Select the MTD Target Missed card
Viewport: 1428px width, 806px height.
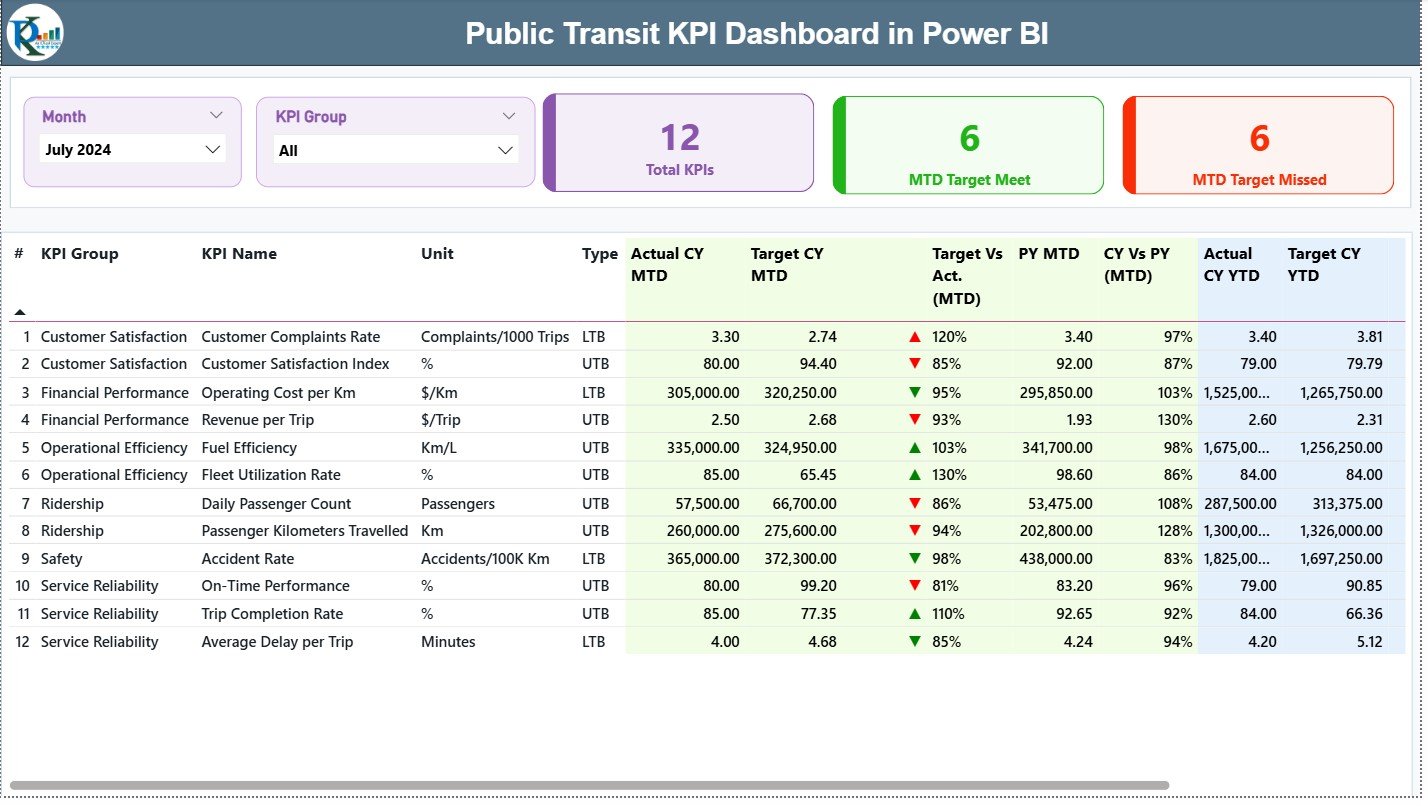click(x=1258, y=143)
